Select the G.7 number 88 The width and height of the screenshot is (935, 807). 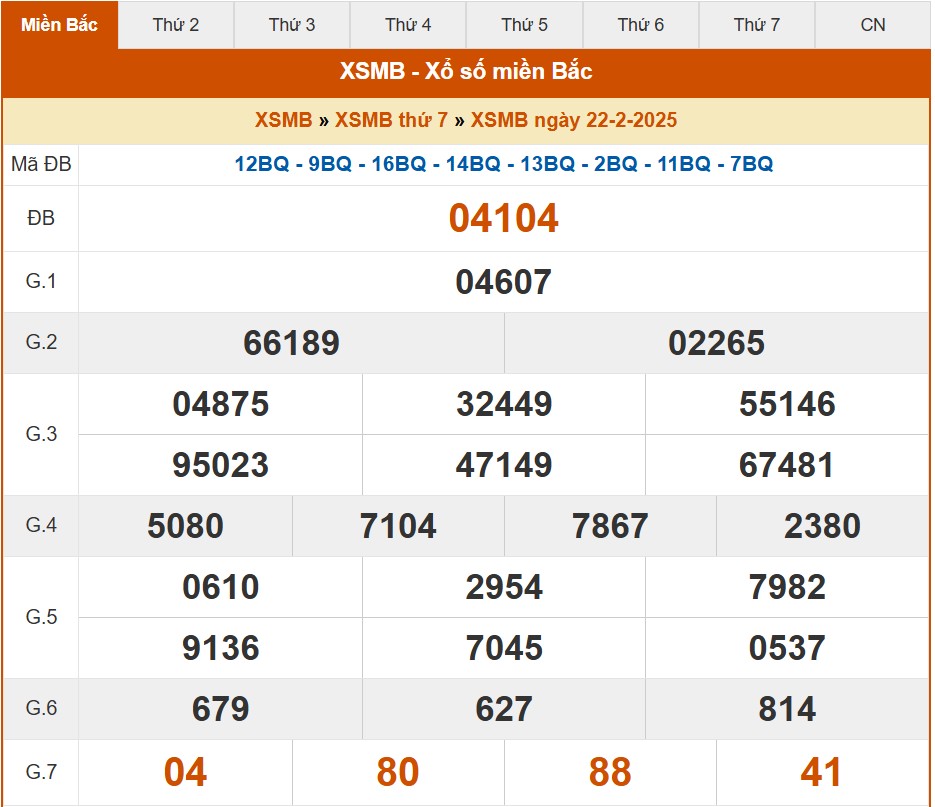click(610, 772)
